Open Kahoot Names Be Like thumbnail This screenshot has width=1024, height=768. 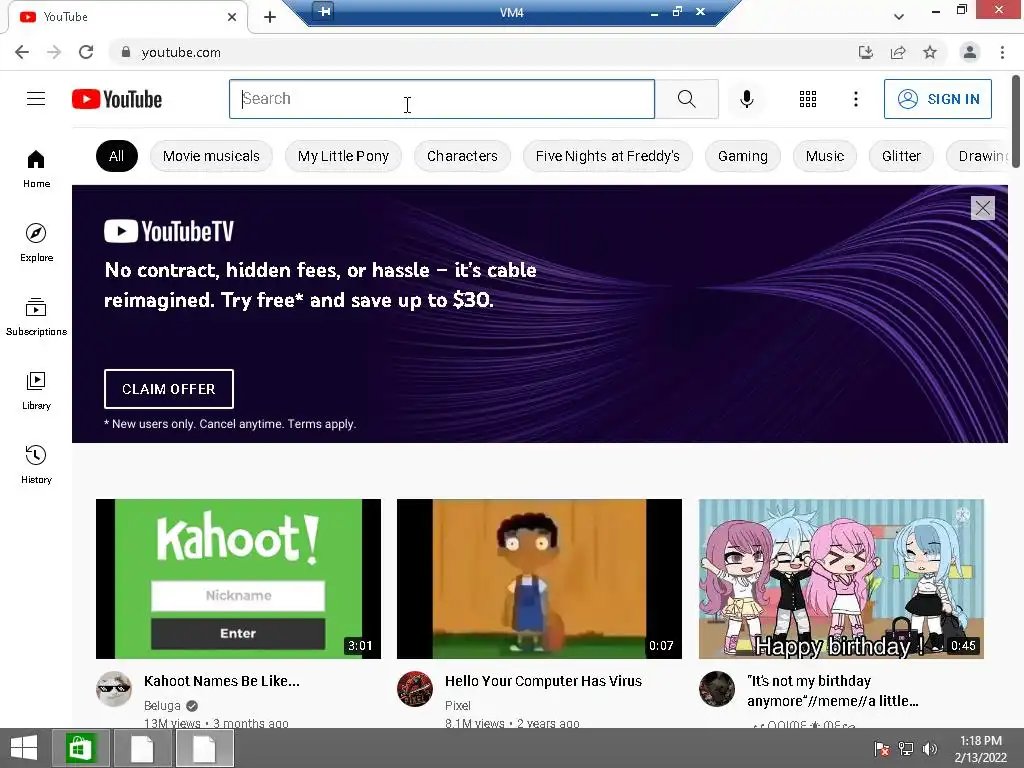click(x=238, y=579)
